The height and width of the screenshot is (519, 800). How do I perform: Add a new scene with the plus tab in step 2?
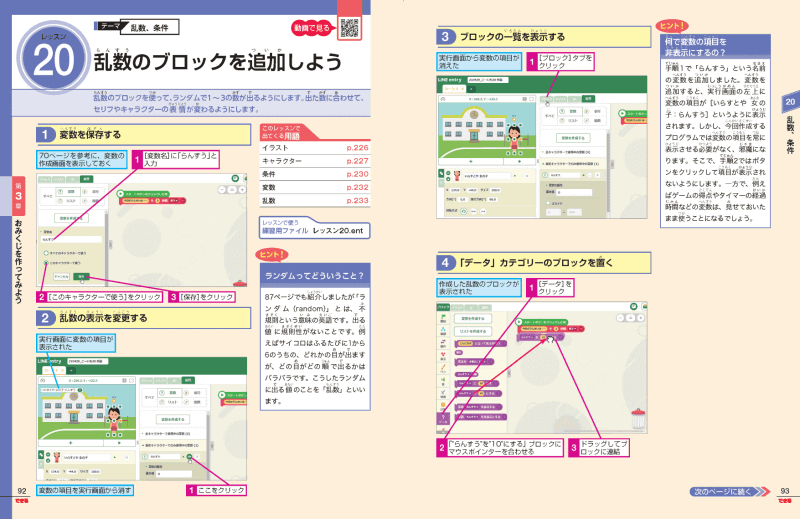pos(71,370)
